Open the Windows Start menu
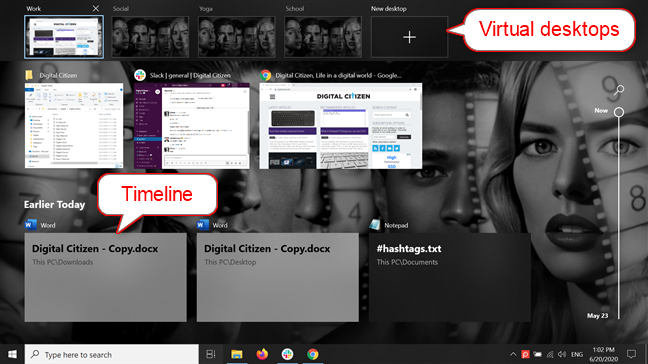 tap(12, 354)
